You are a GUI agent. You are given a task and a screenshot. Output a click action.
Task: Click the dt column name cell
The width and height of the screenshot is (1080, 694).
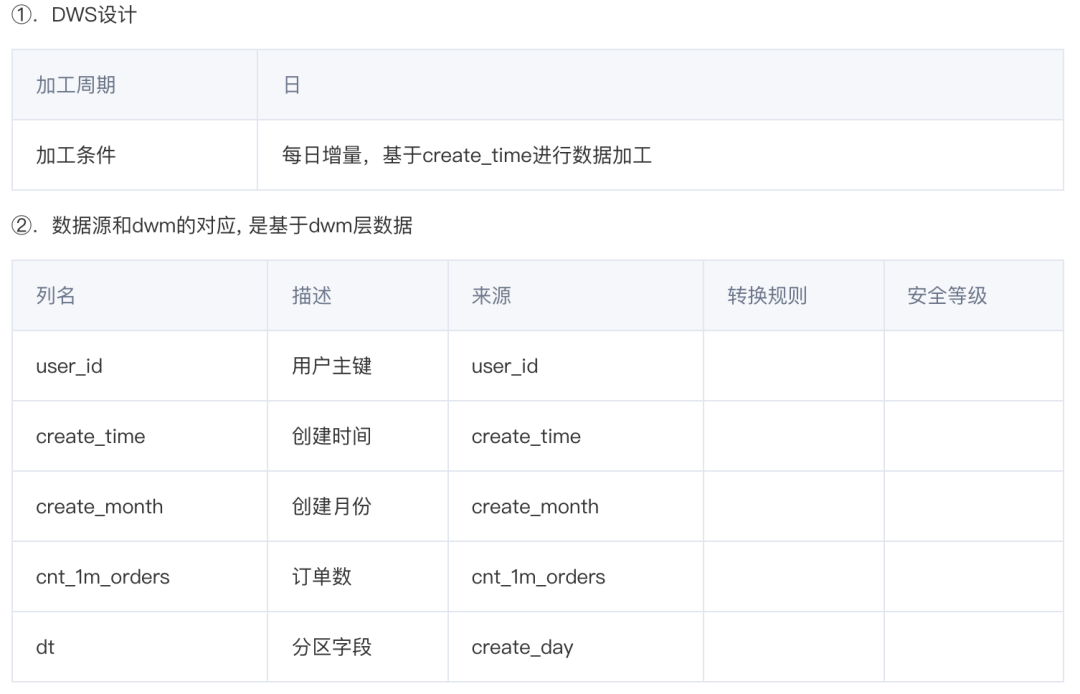coord(45,647)
